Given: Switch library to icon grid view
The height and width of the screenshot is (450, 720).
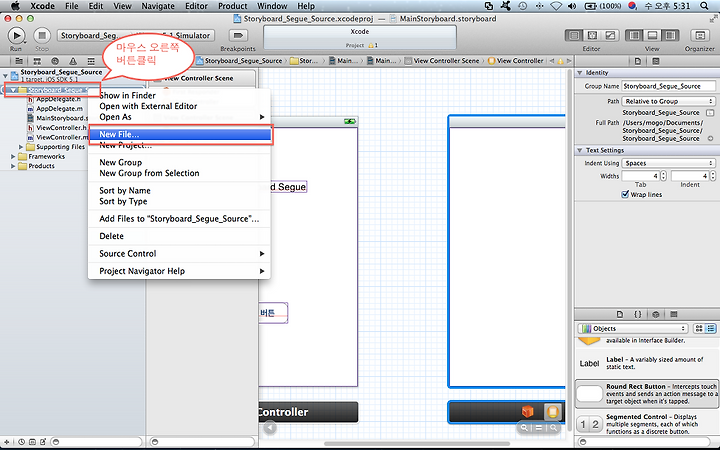Looking at the screenshot, I should coord(699,328).
